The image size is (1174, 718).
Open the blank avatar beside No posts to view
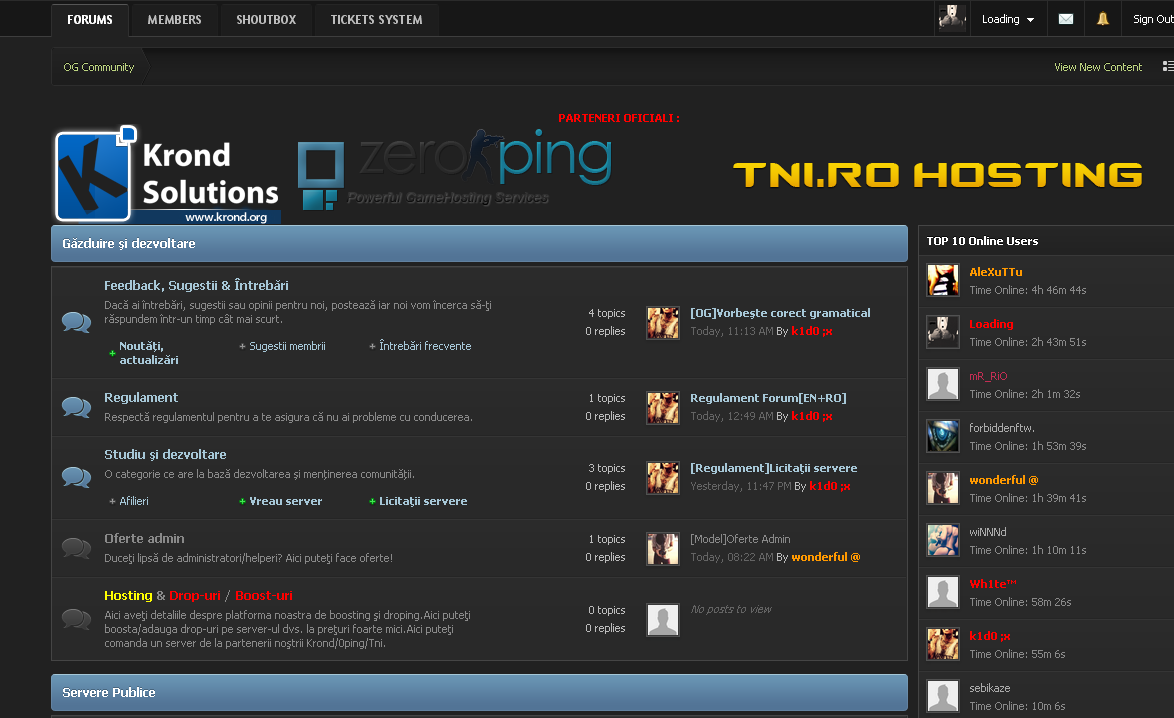[663, 620]
